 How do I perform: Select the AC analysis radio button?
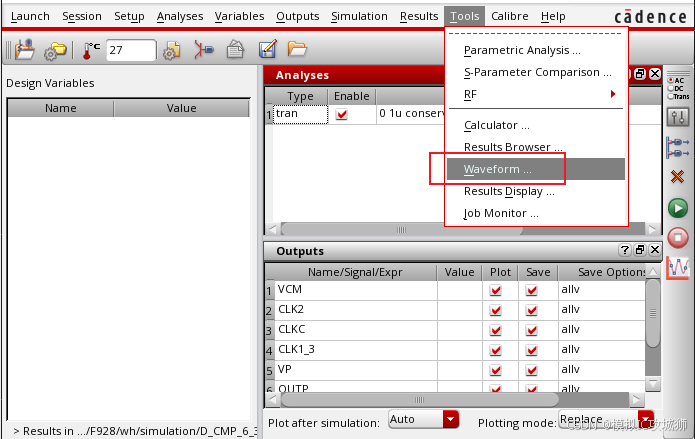[670, 80]
